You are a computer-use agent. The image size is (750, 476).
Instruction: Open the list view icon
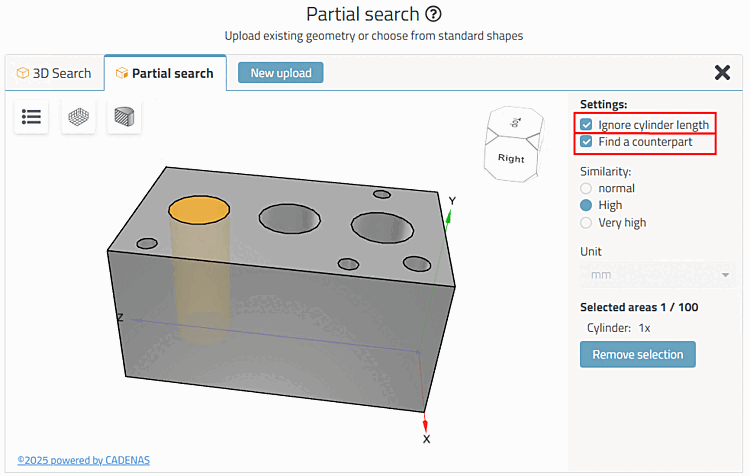click(x=32, y=116)
